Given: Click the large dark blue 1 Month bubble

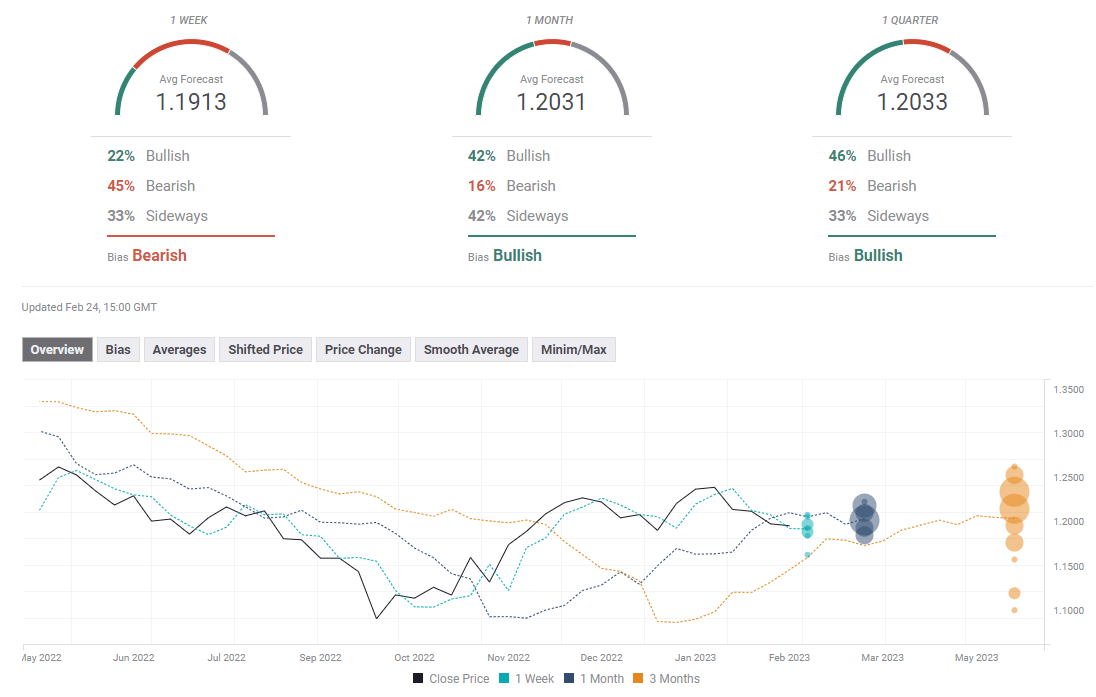Looking at the screenshot, I should click(x=864, y=520).
